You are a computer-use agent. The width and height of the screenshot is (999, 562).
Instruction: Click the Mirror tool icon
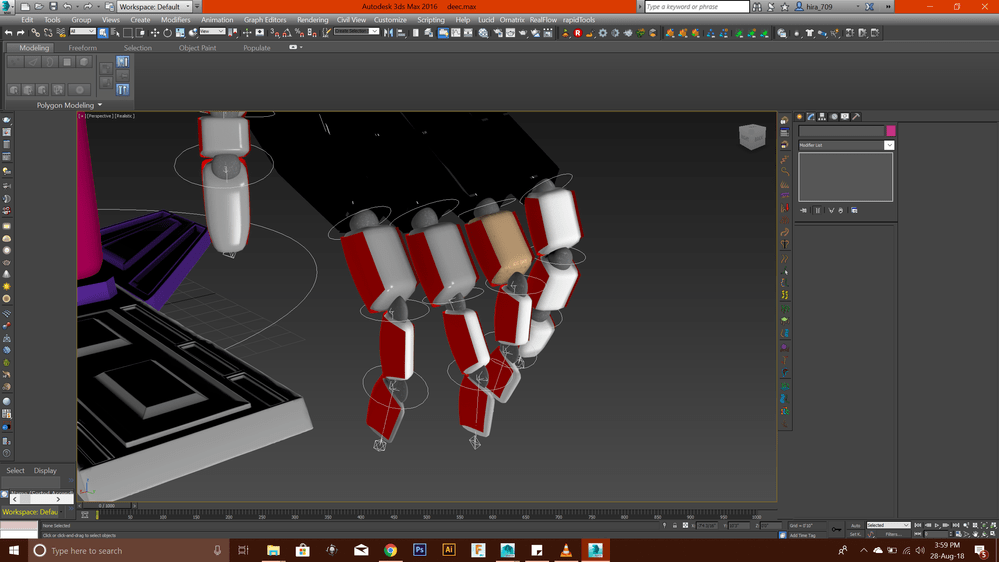(387, 32)
